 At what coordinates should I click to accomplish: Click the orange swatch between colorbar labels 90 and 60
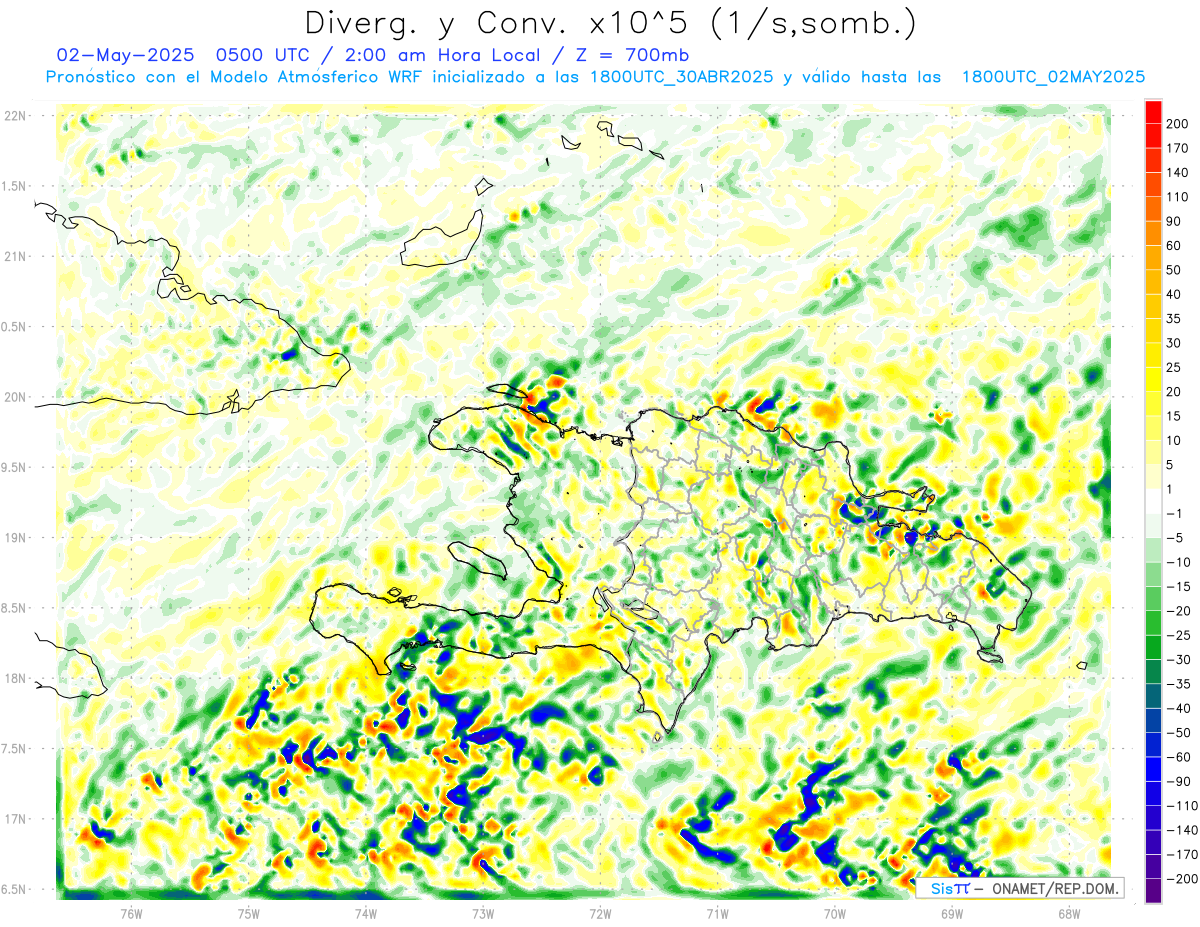[1153, 233]
